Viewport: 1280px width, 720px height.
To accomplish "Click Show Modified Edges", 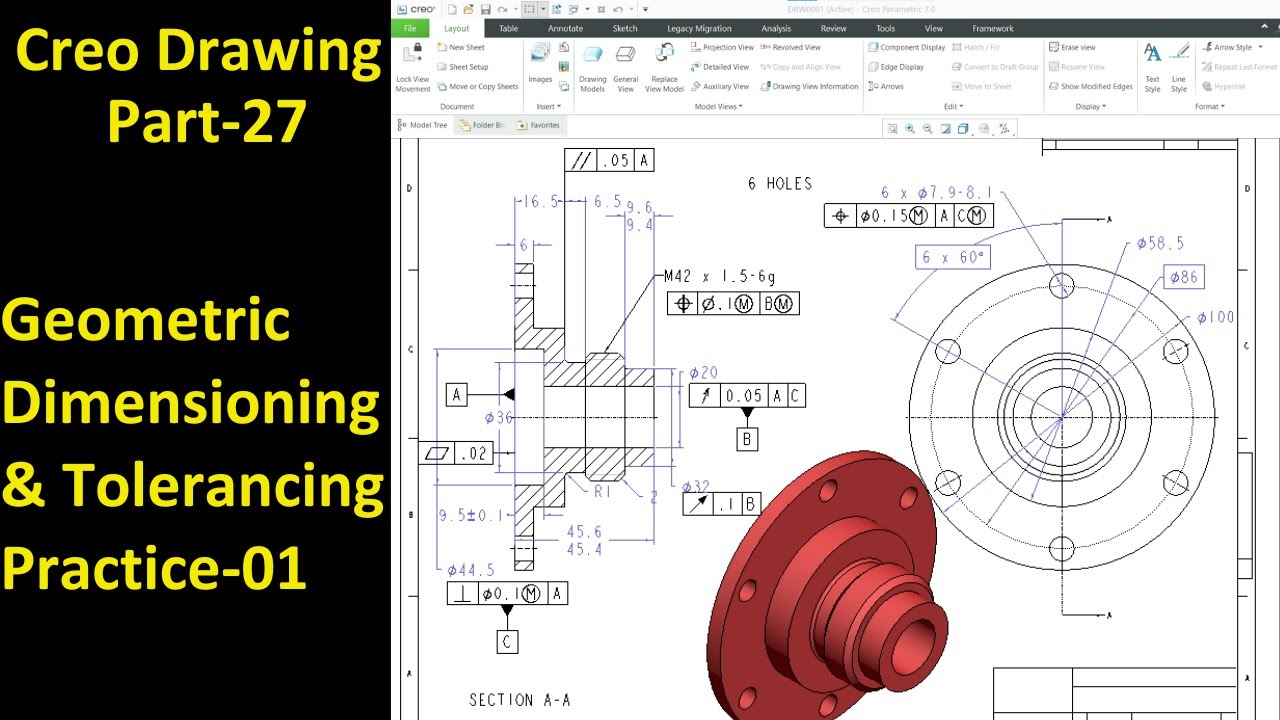I will (1090, 86).
